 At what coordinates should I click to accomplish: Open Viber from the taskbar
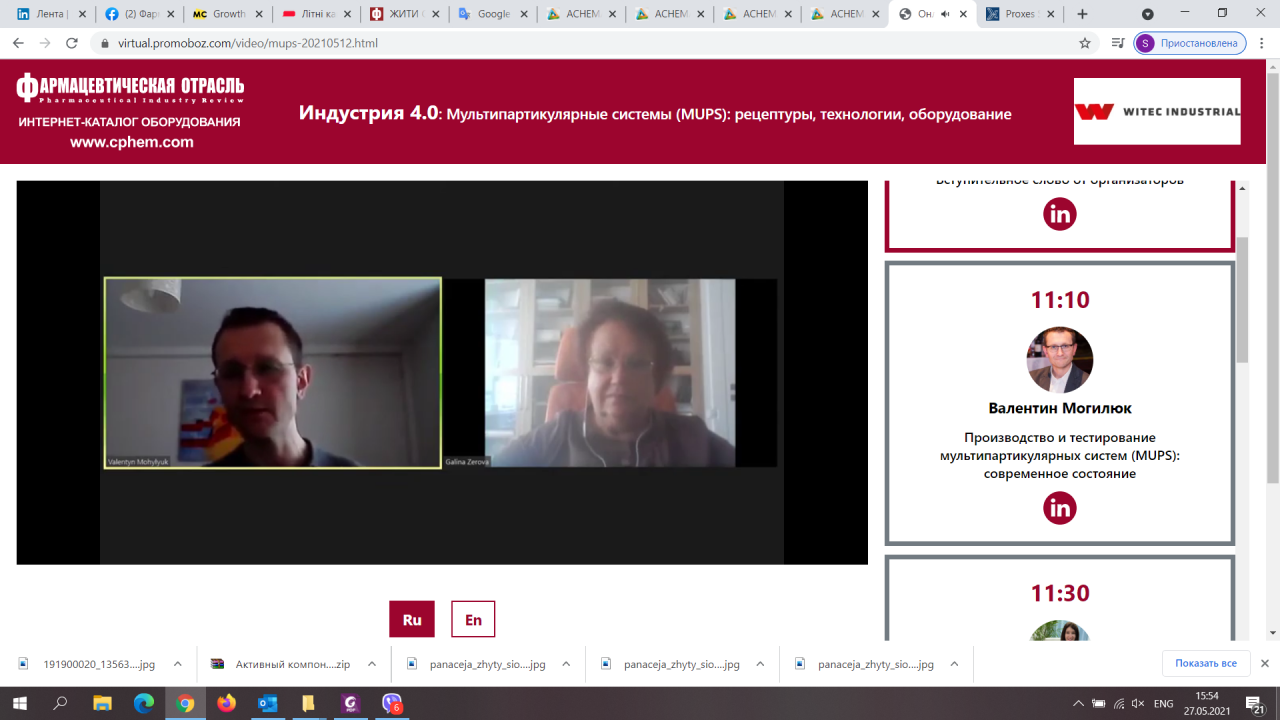392,703
